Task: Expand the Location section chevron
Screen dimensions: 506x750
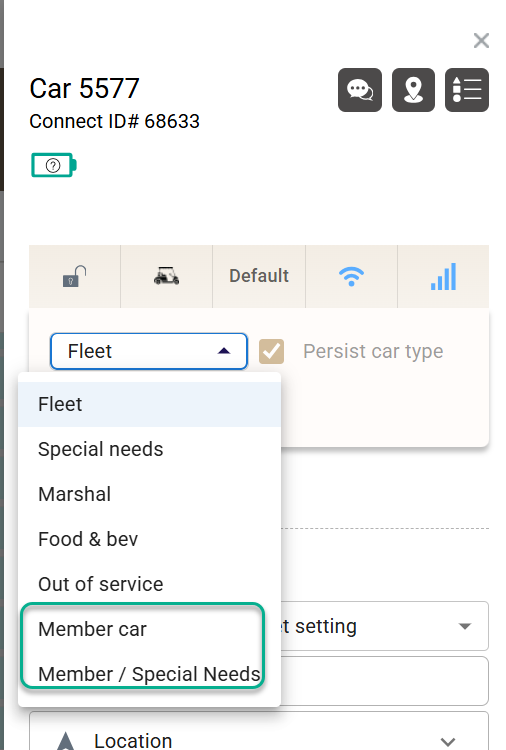Action: tap(448, 741)
